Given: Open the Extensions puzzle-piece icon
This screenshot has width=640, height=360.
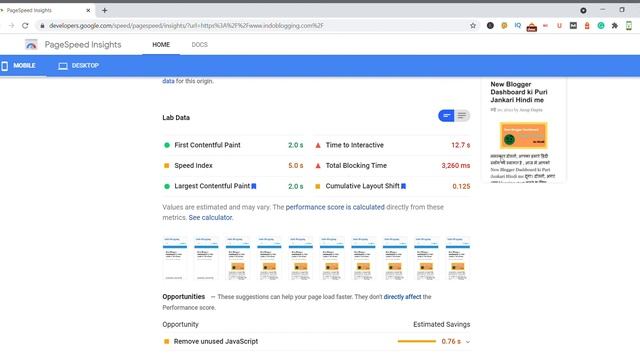Looking at the screenshot, I should pos(615,26).
